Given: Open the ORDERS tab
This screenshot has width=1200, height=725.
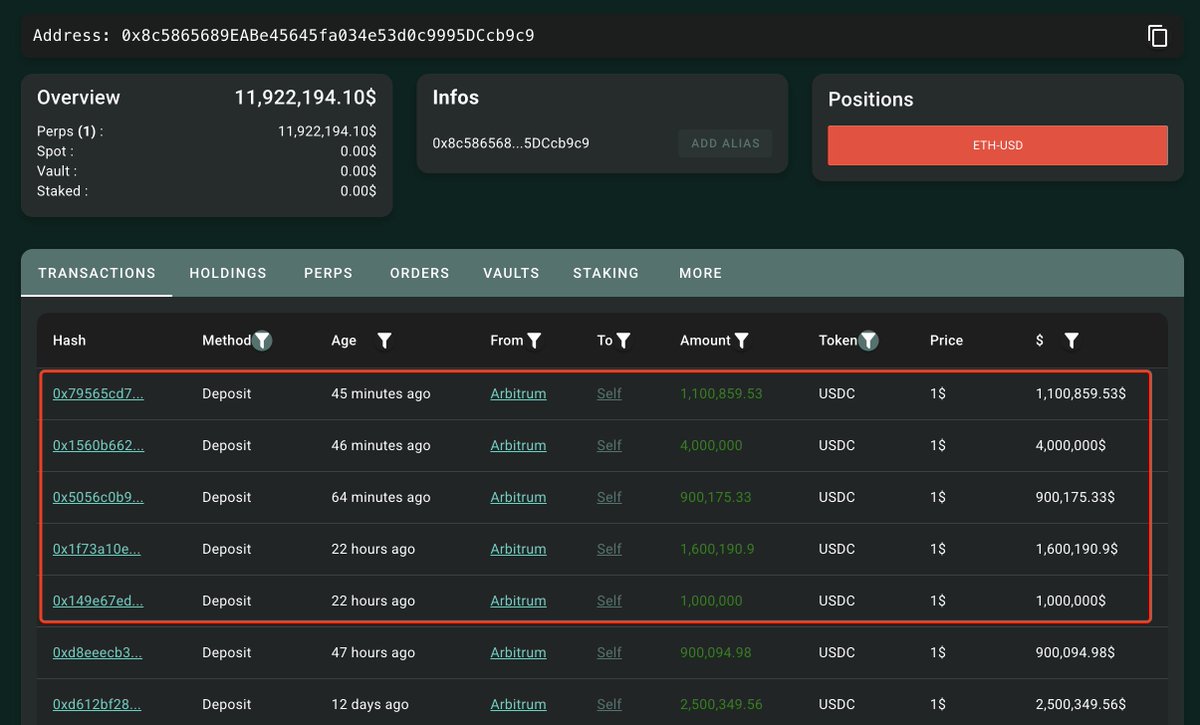Looking at the screenshot, I should click(420, 273).
